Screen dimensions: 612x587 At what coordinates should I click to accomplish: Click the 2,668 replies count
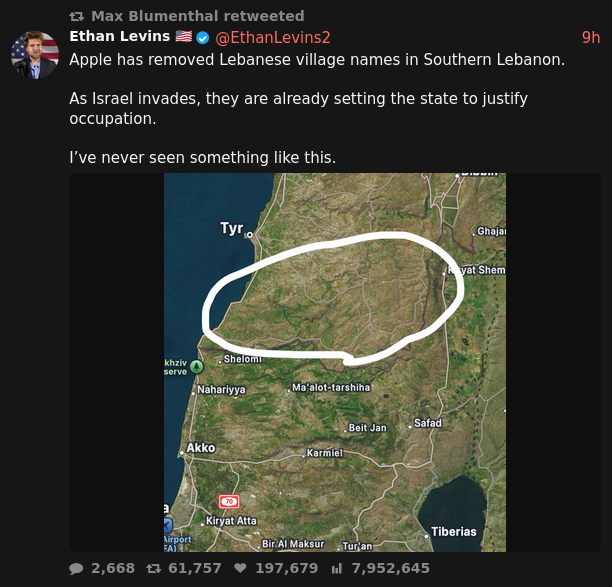(x=113, y=568)
